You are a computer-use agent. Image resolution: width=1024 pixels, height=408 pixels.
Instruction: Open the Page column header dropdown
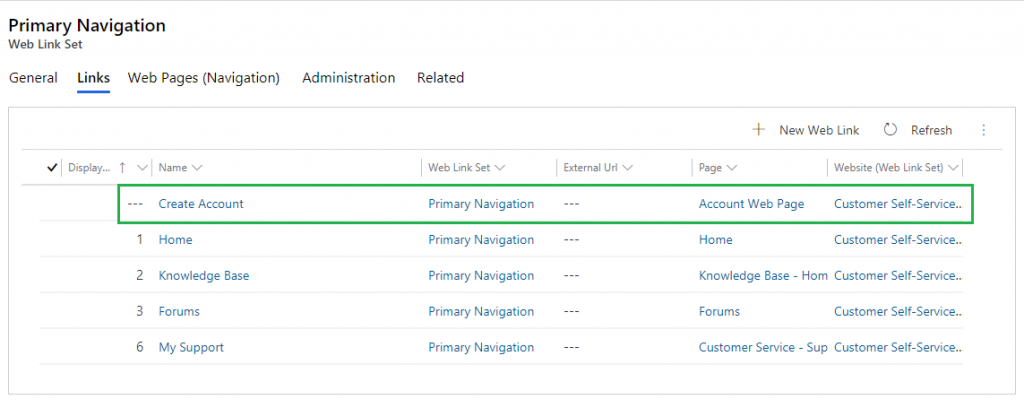tap(731, 168)
